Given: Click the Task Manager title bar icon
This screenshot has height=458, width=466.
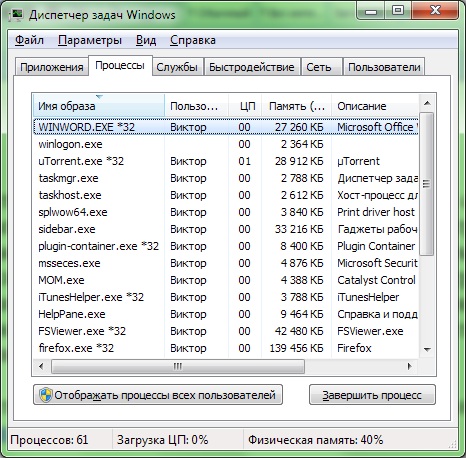Looking at the screenshot, I should pyautogui.click(x=17, y=15).
